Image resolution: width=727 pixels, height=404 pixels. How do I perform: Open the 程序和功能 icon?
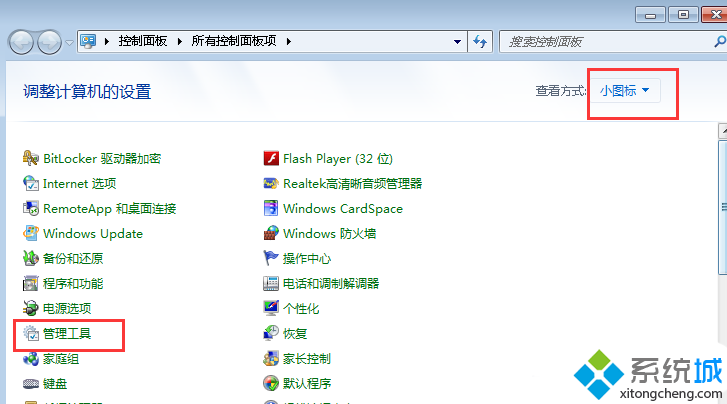[31, 283]
